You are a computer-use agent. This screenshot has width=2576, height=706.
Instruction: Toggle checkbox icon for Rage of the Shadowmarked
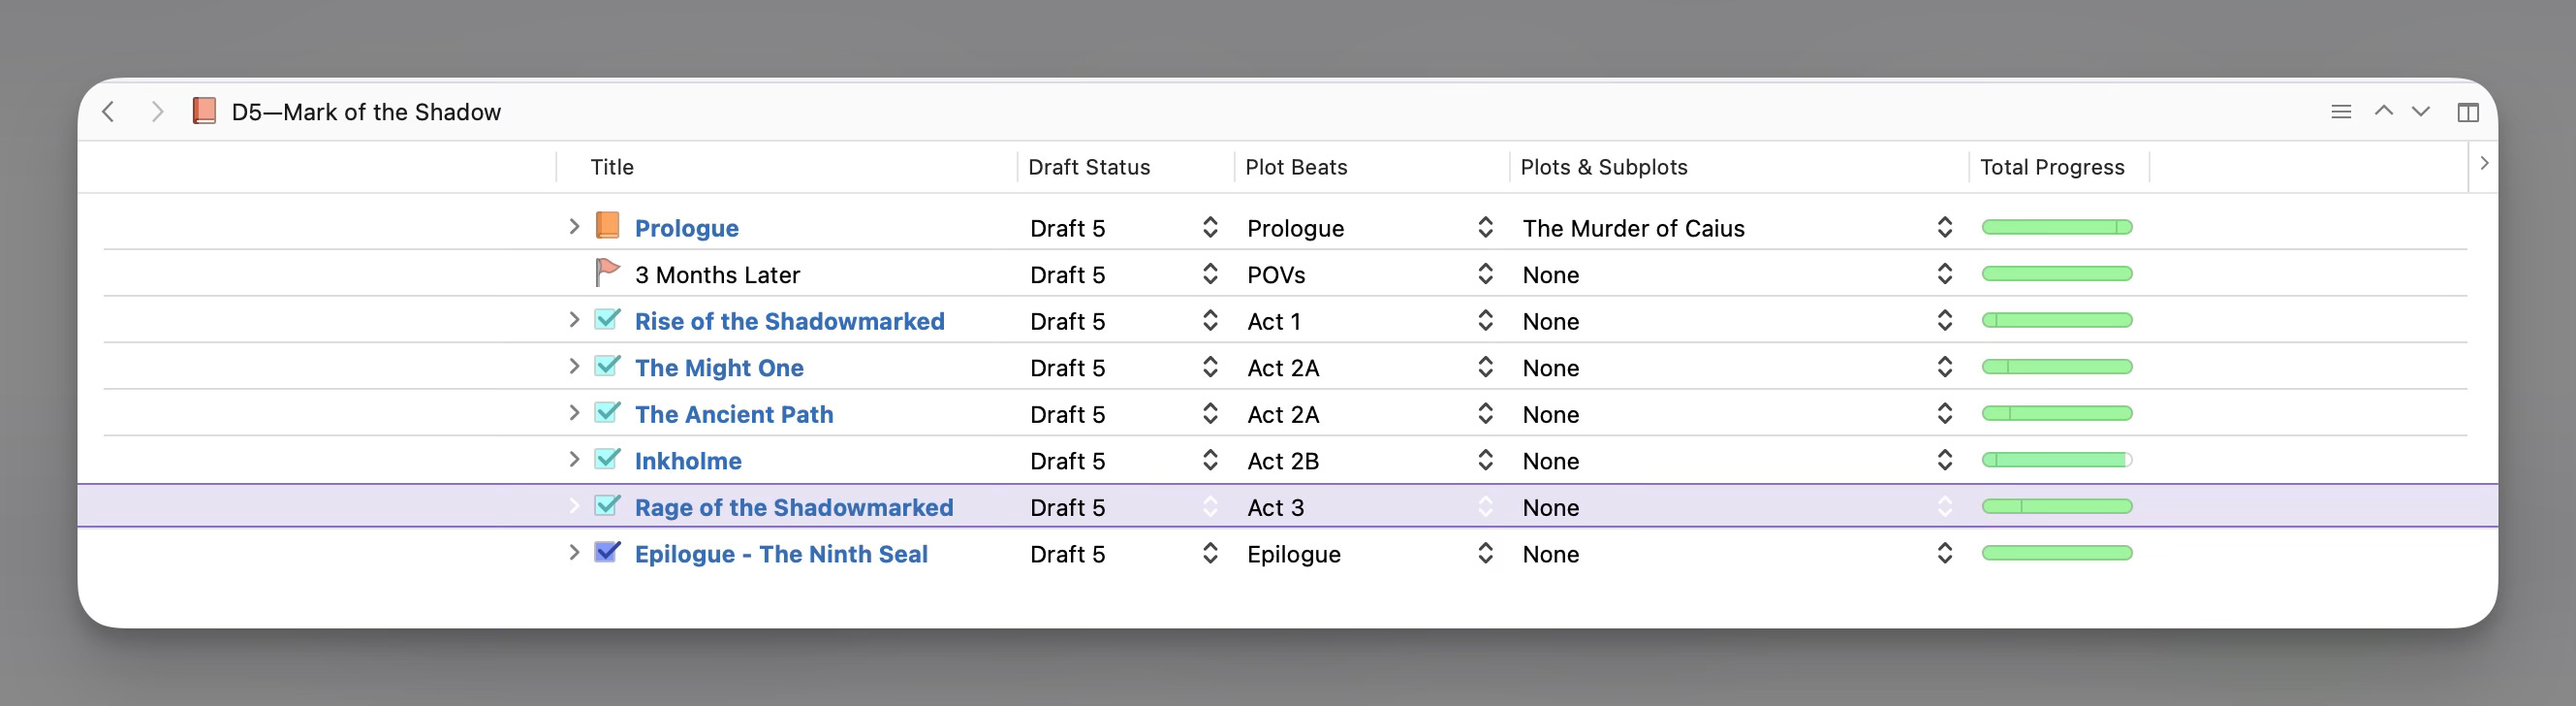pos(607,505)
